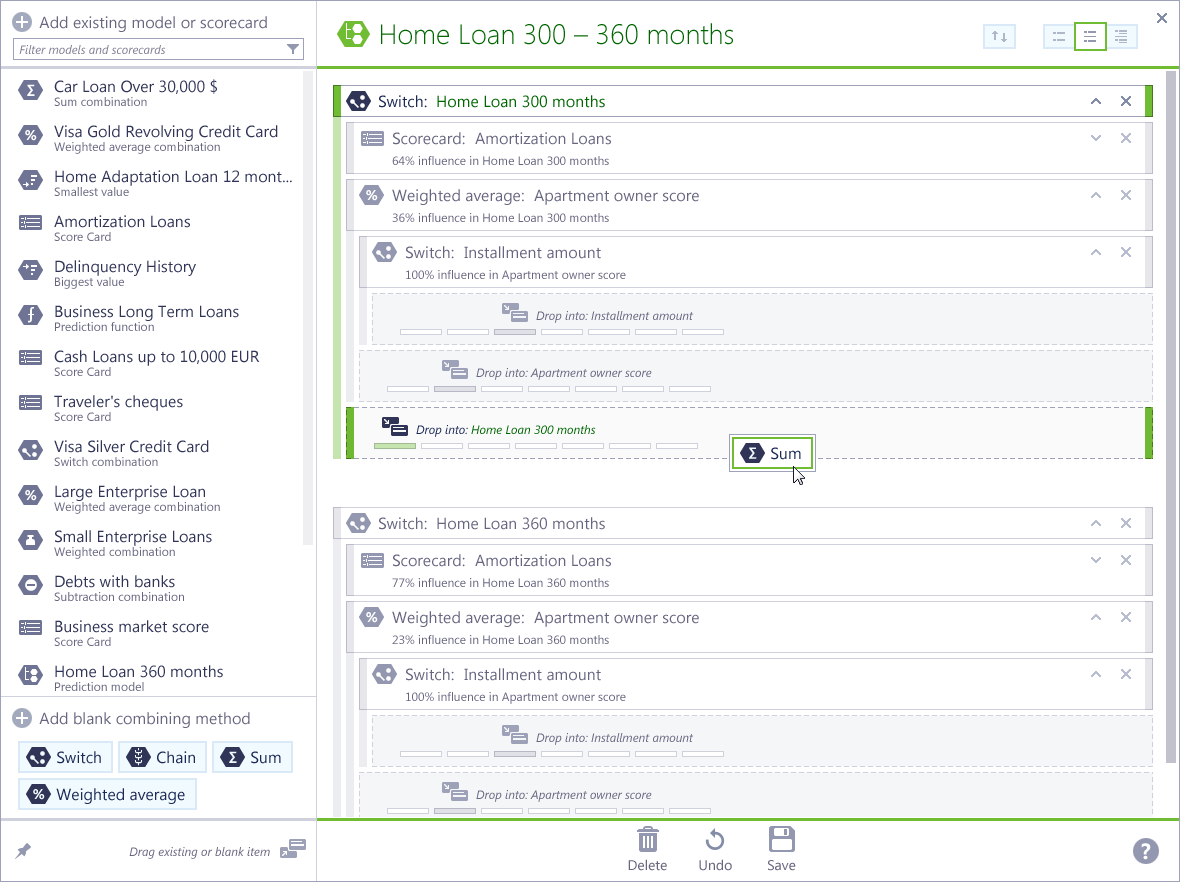Click the plus icon beside Add existing model
Screen dimensions: 1180x882
coord(22,23)
